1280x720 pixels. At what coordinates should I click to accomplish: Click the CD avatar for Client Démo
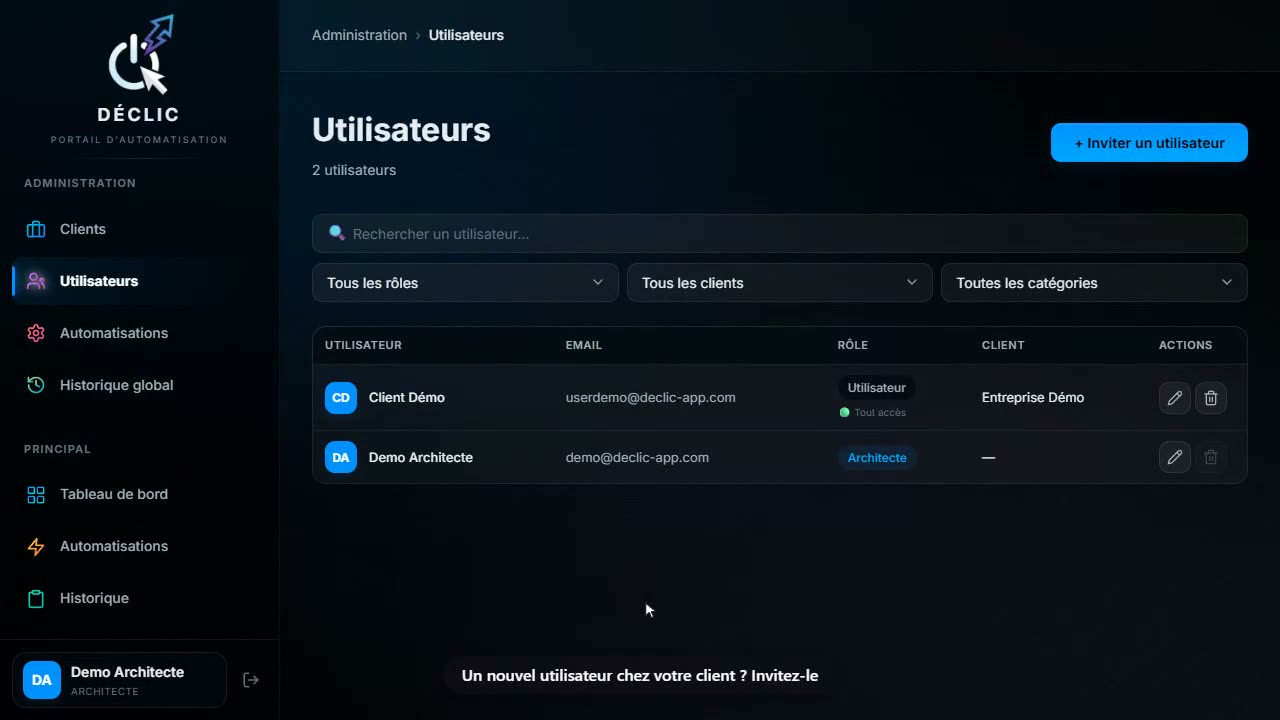click(341, 398)
